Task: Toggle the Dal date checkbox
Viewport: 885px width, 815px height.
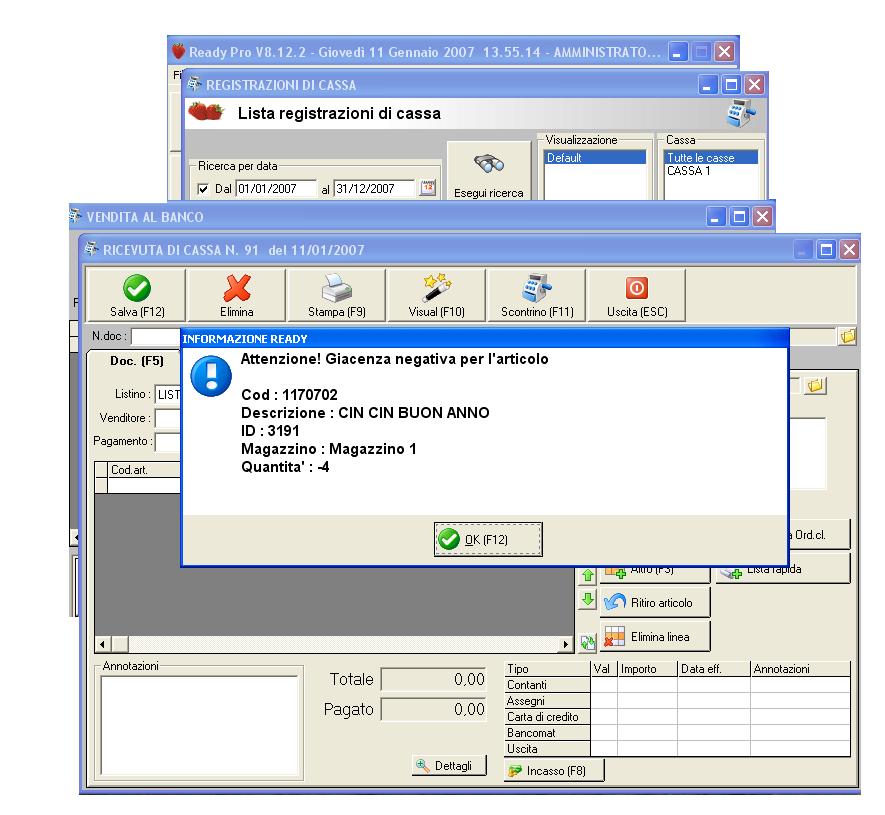Action: click(x=203, y=189)
